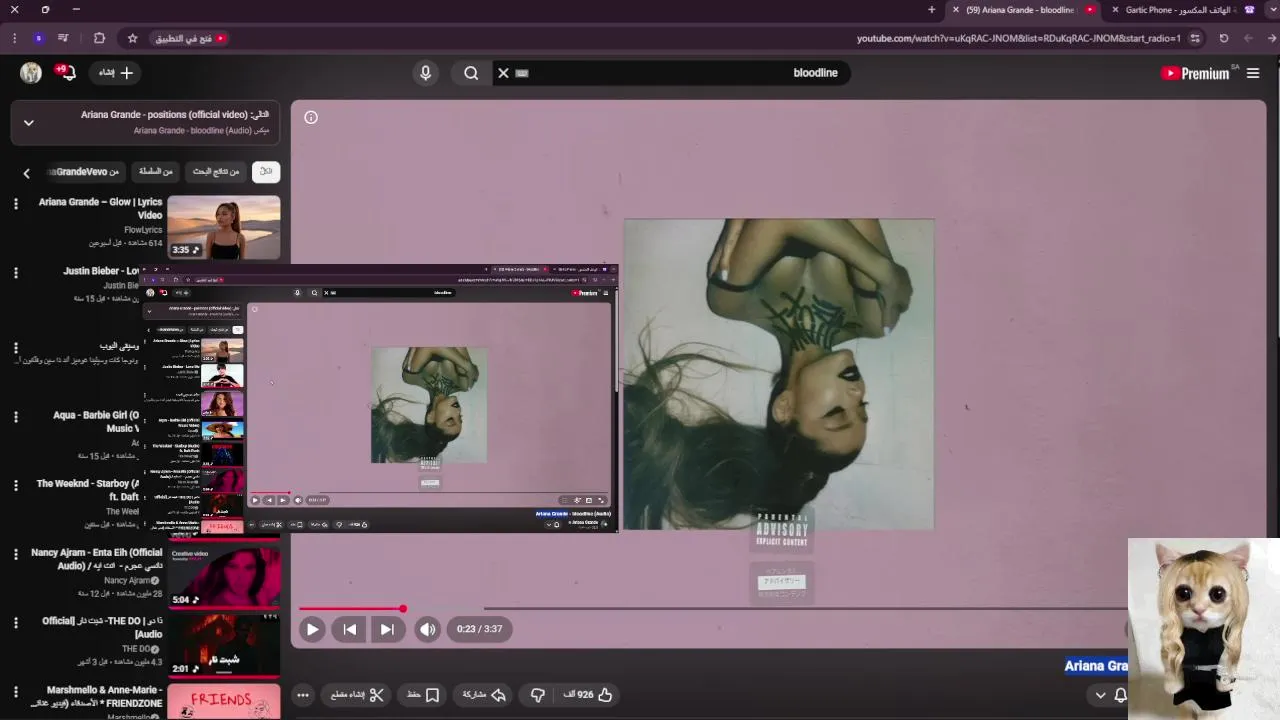Open browser profile avatar in toolbar

coord(38,38)
